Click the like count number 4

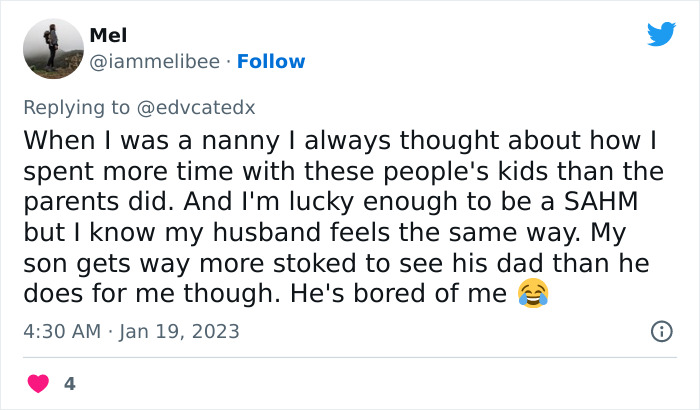70,383
